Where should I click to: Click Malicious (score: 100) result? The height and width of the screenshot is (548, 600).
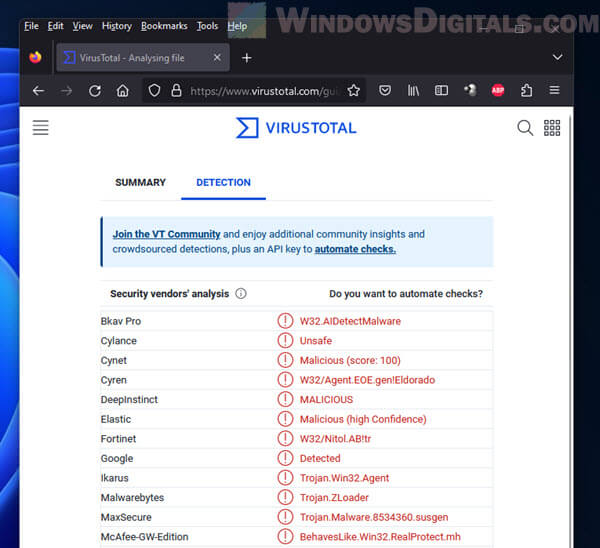pos(350,360)
